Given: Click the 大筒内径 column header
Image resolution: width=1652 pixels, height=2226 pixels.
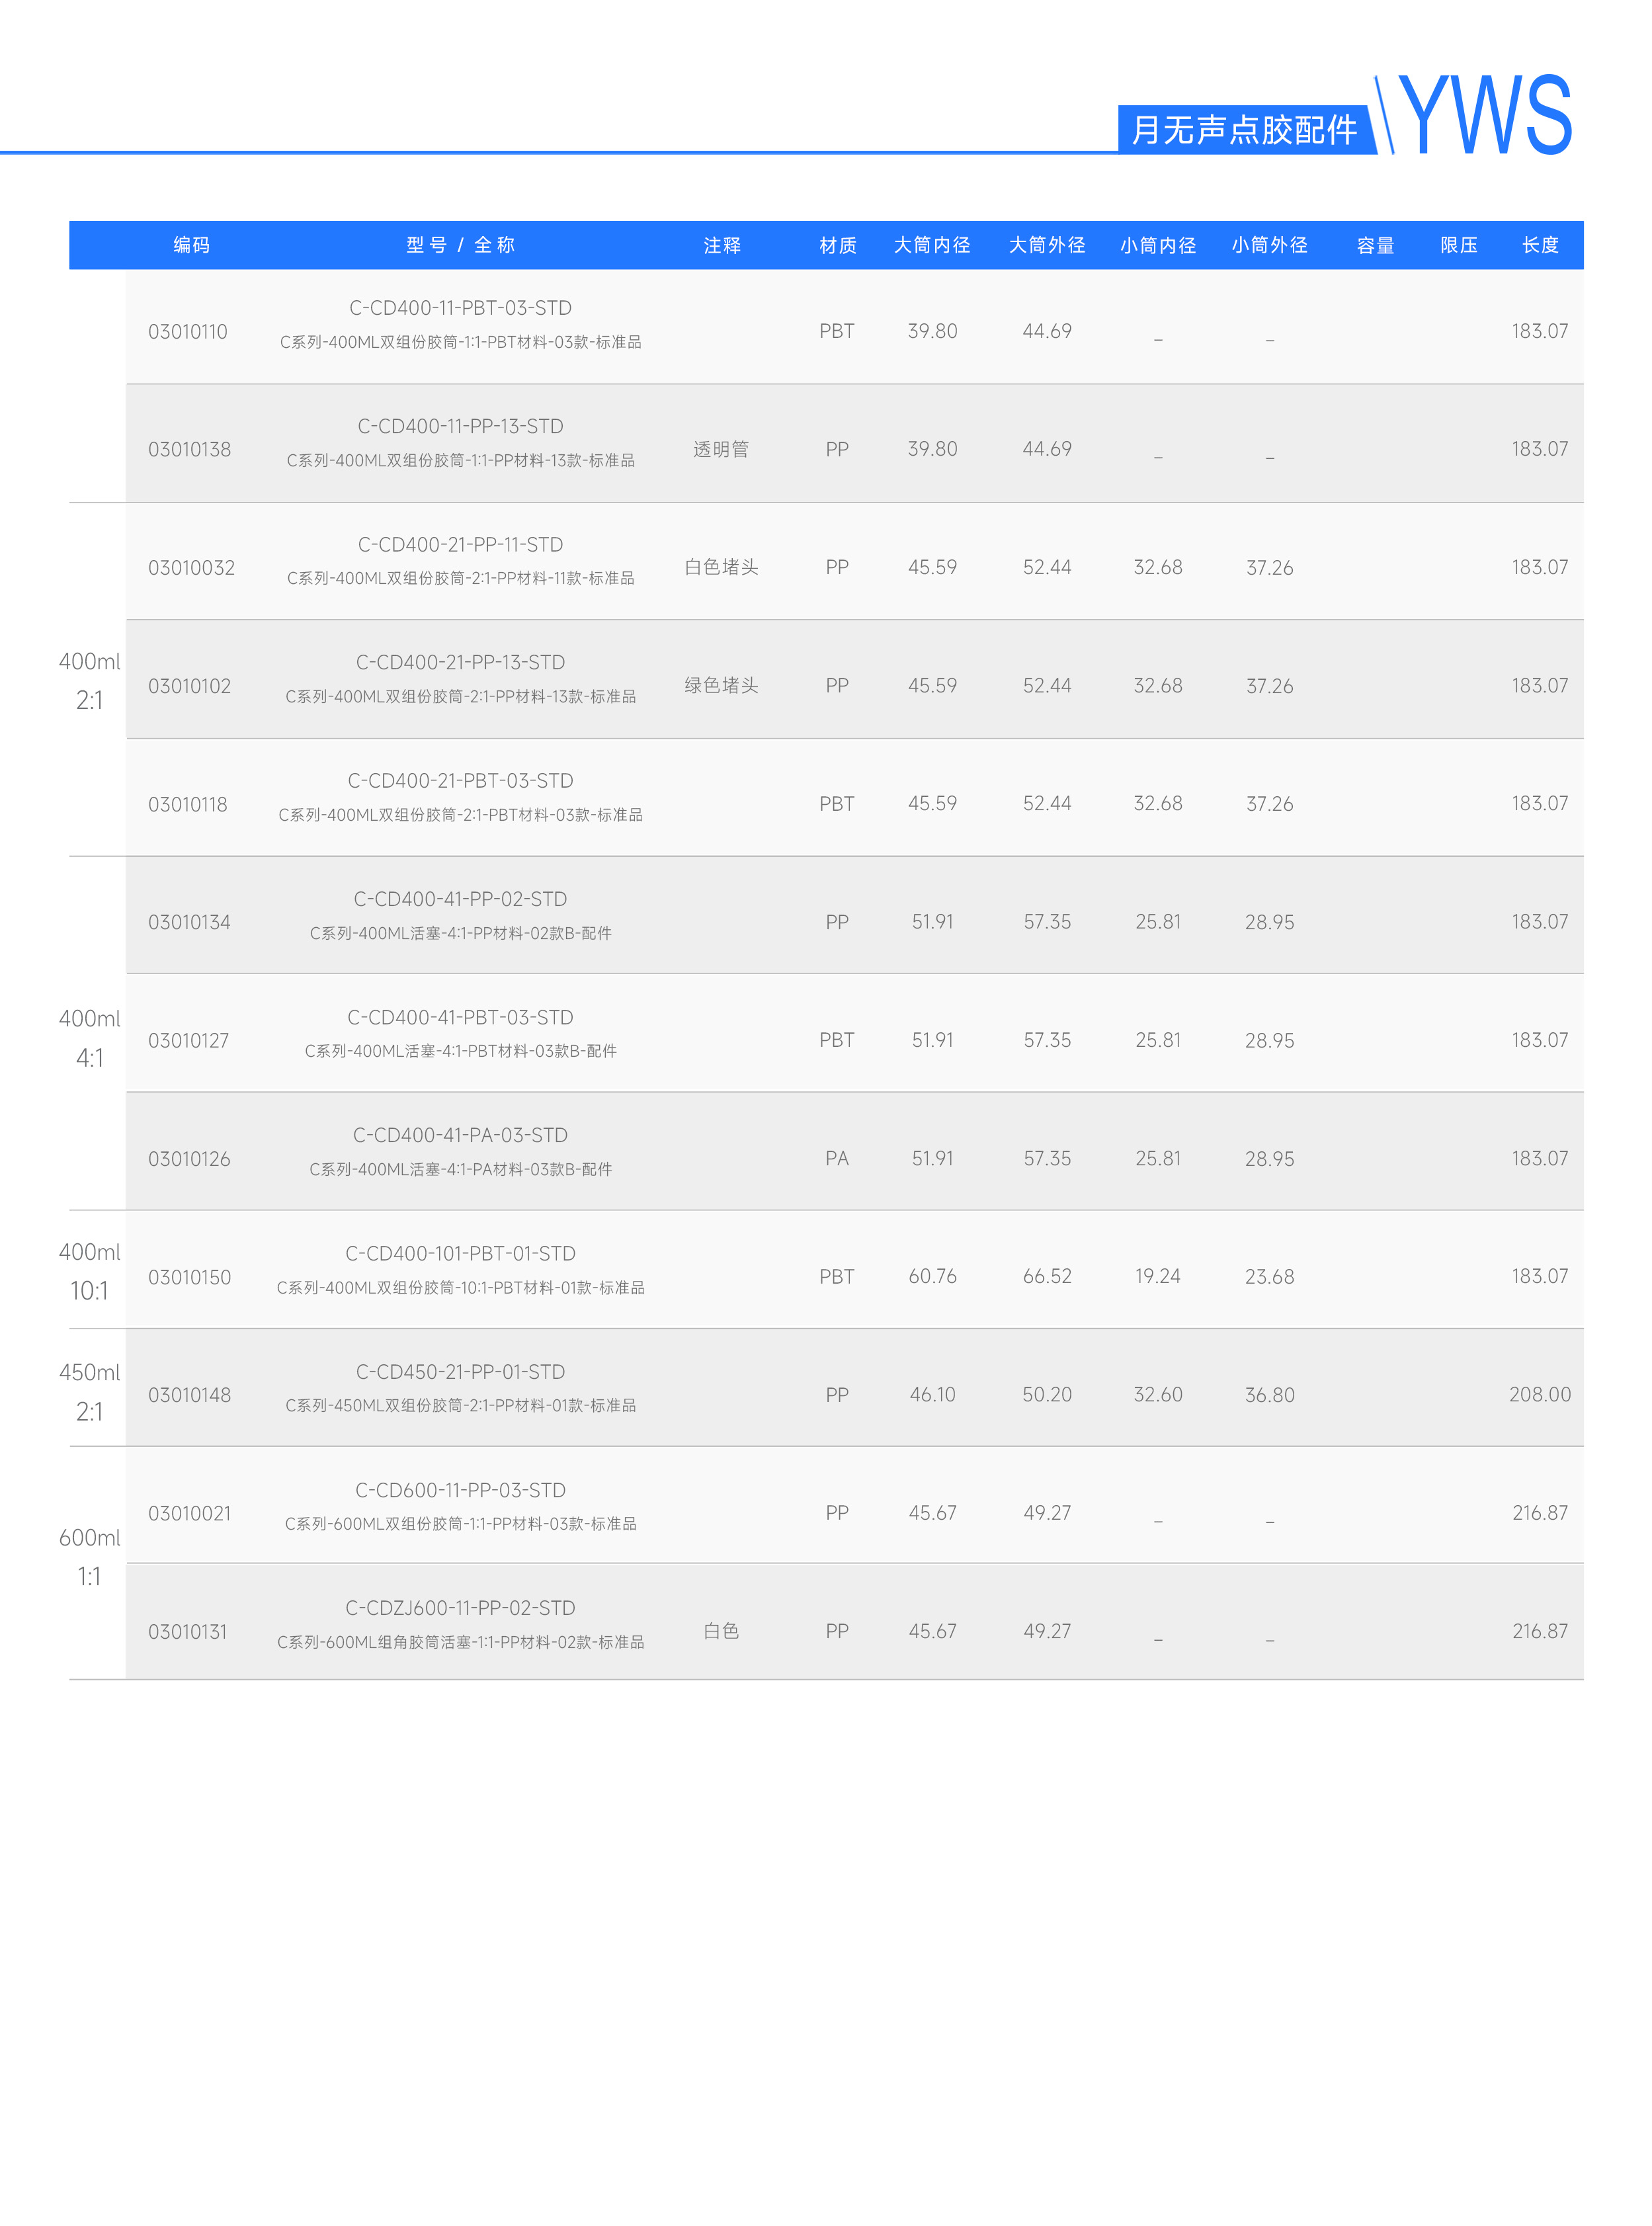Looking at the screenshot, I should pyautogui.click(x=932, y=245).
